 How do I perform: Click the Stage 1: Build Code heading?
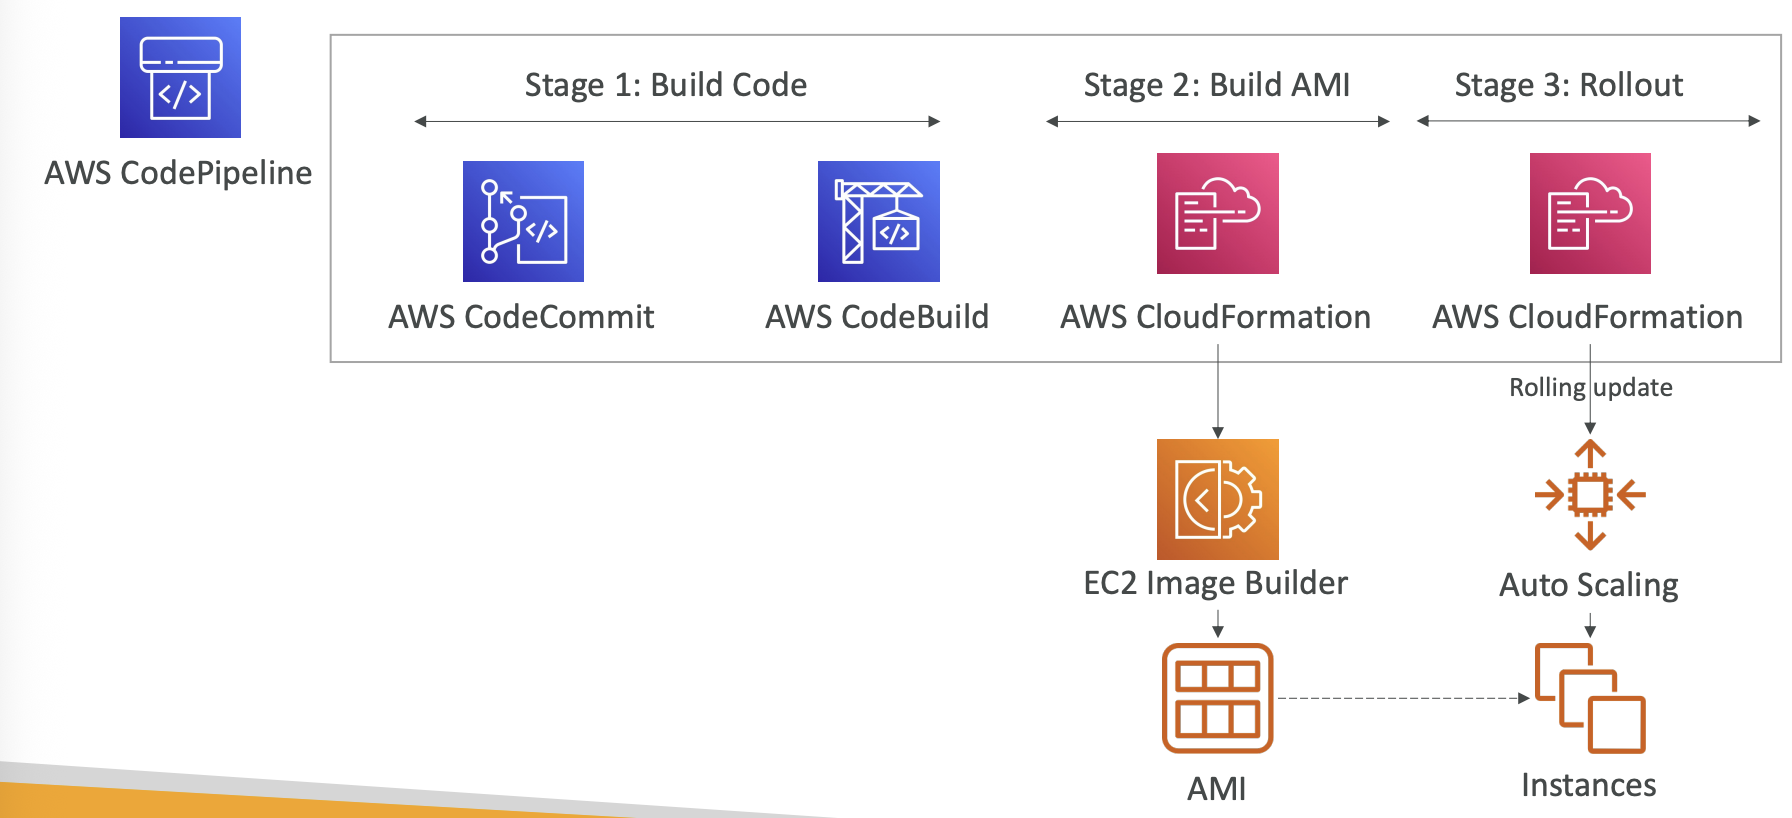(x=666, y=85)
